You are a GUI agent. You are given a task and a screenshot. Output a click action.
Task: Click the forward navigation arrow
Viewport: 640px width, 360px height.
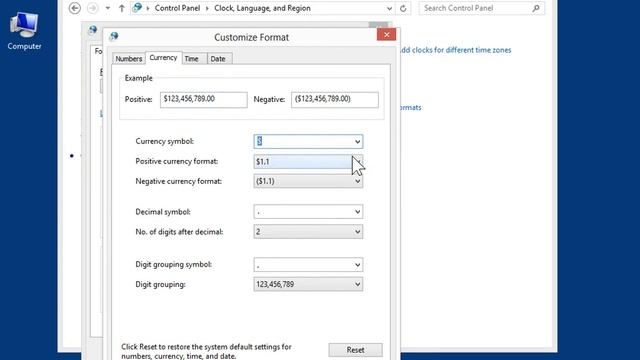(93, 8)
